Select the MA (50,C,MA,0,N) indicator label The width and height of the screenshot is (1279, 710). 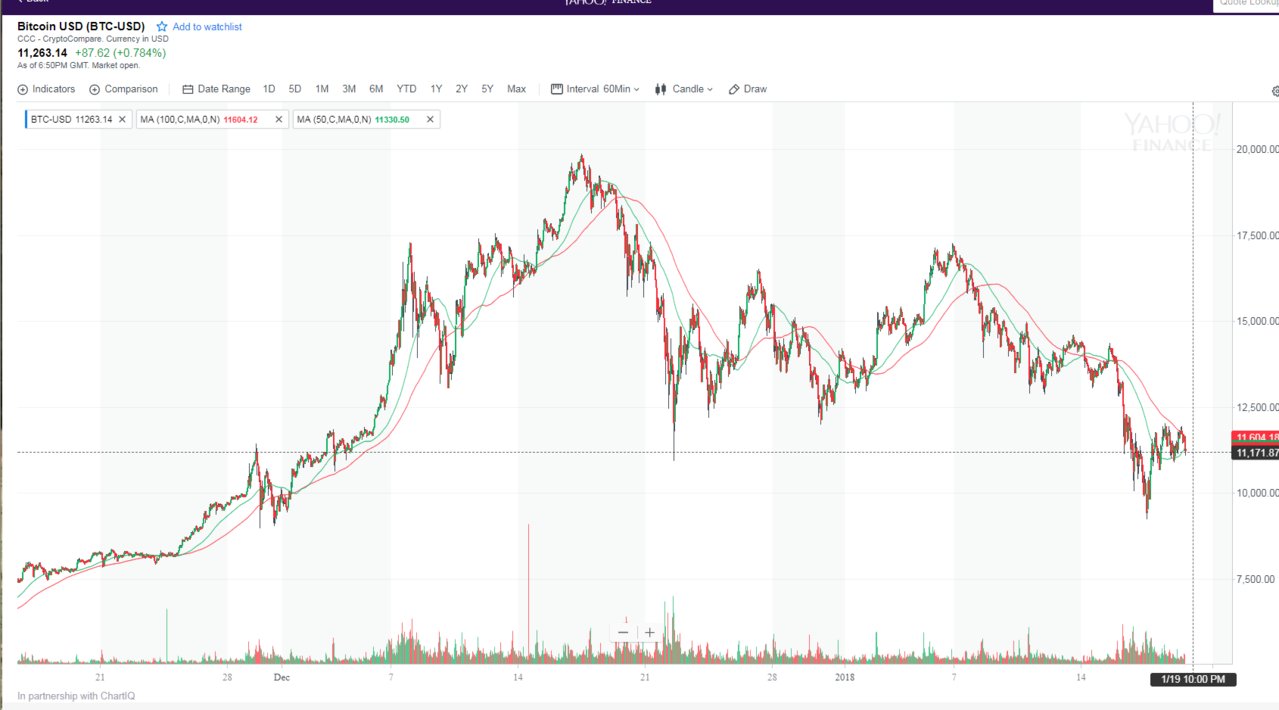coord(353,119)
